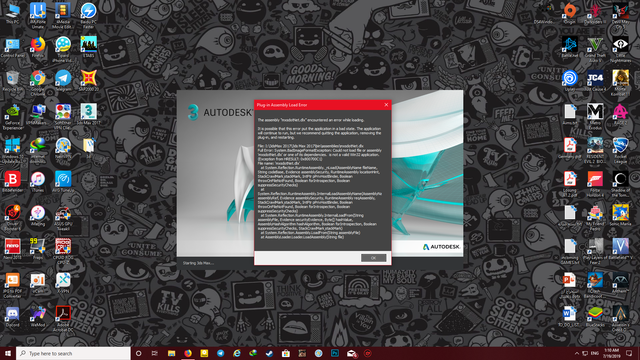This screenshot has height=360, width=640.
Task: Open the Assassin's Creed Odyssey shortcut
Action: coord(620,319)
